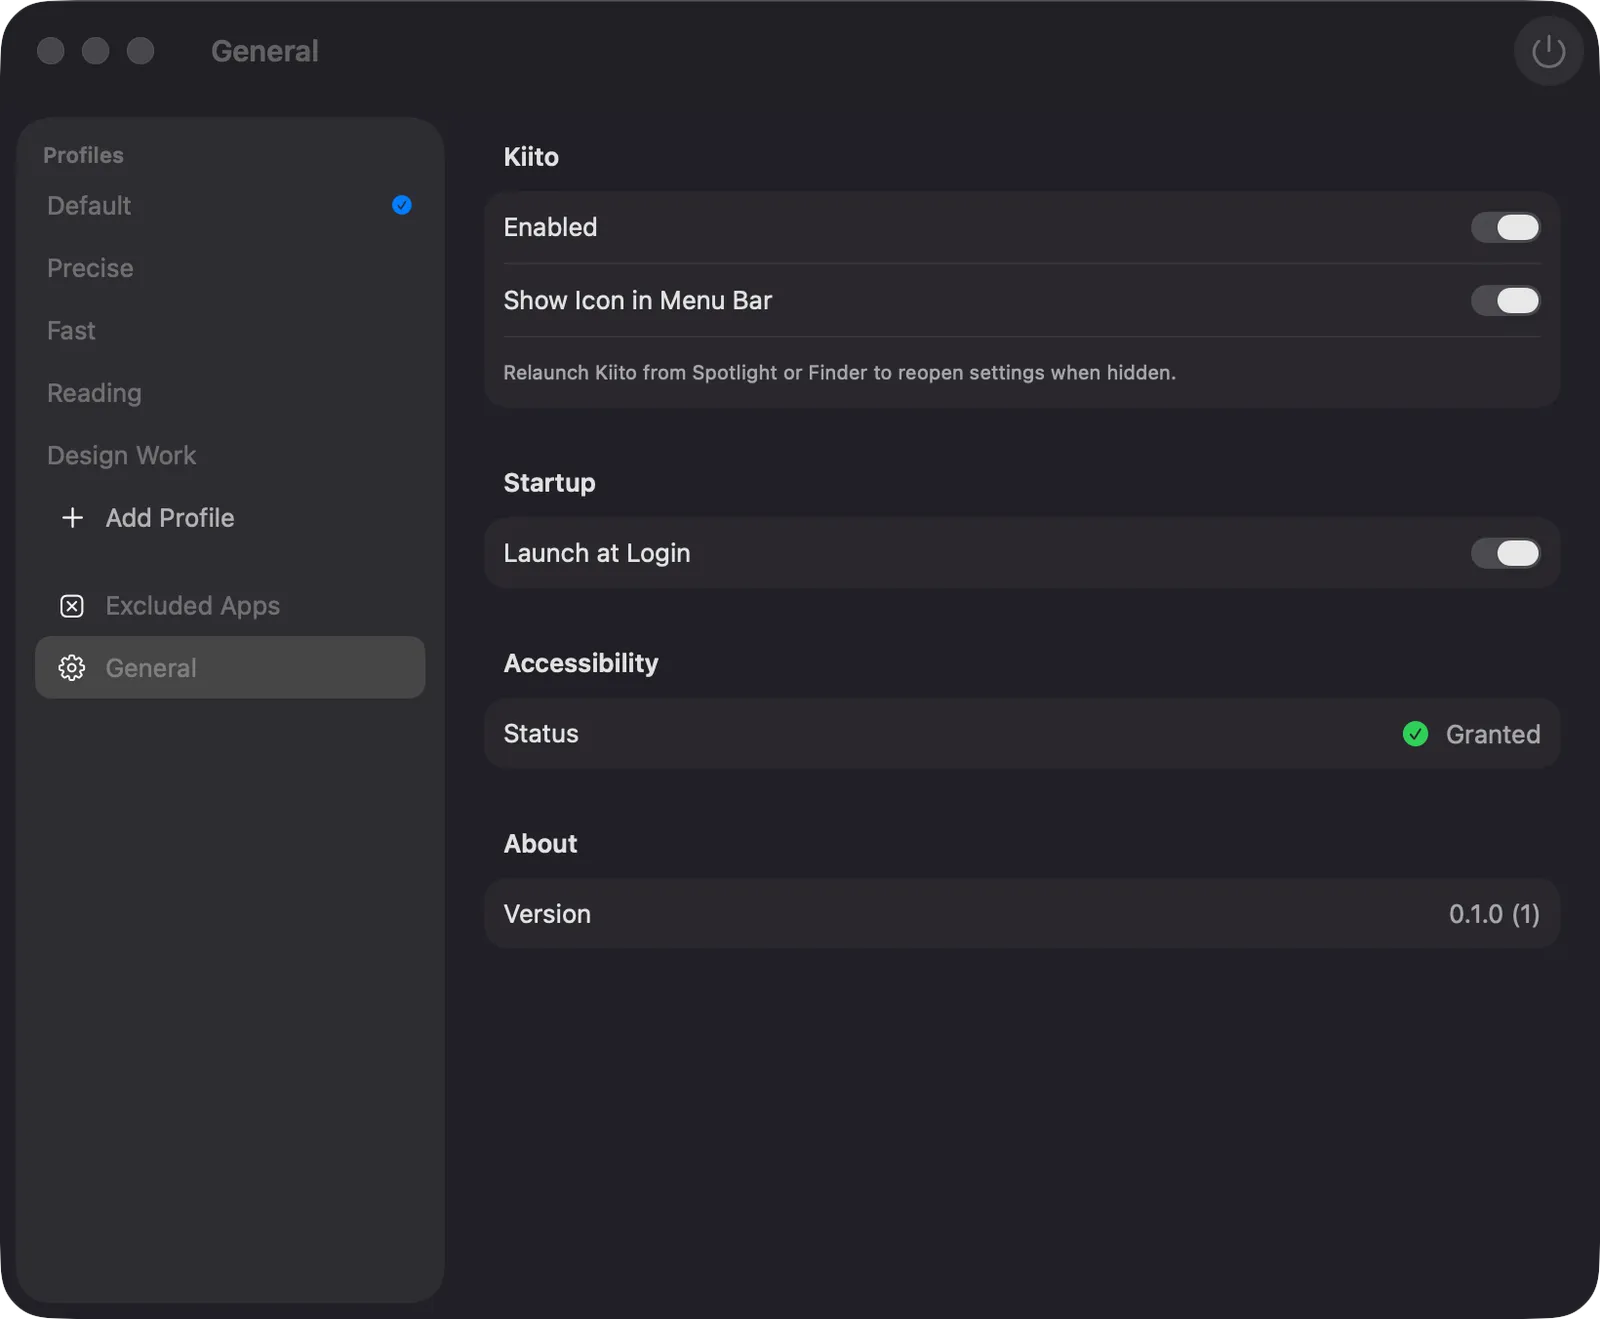
Task: Click the Add Profile button
Action: (230, 518)
